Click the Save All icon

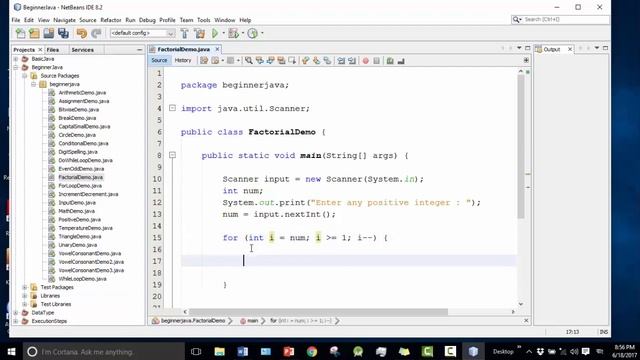(x=63, y=33)
